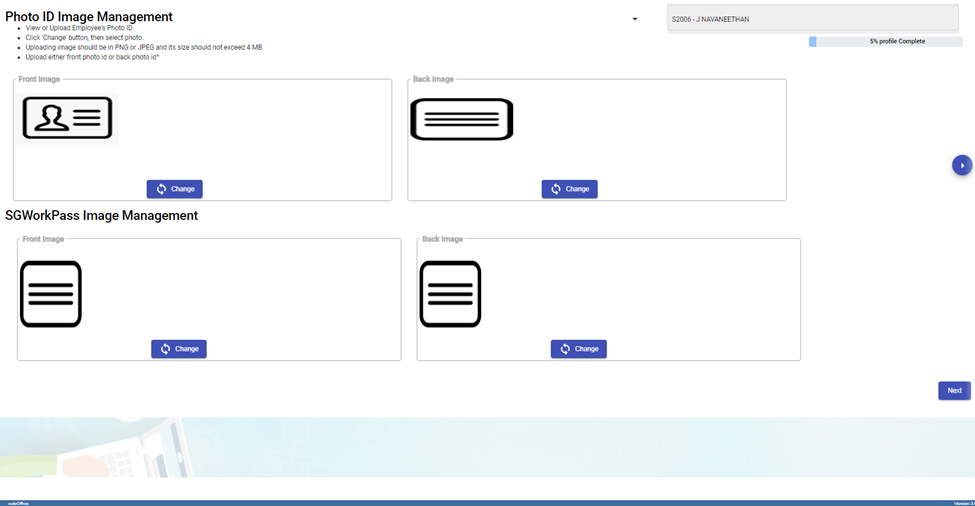Click the round blue arrow button at right edge
The height and width of the screenshot is (506, 975).
click(x=961, y=165)
